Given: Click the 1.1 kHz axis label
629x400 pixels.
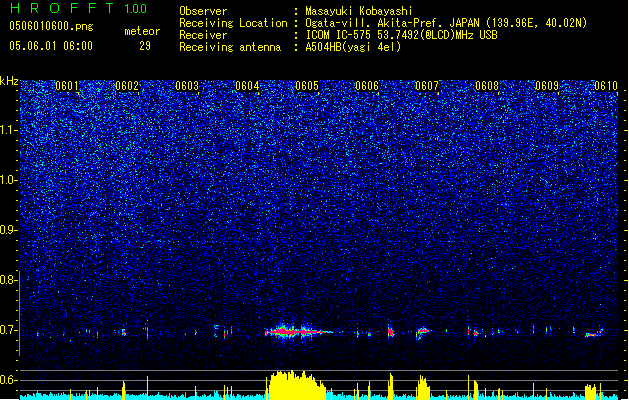Looking at the screenshot, I should (8, 130).
